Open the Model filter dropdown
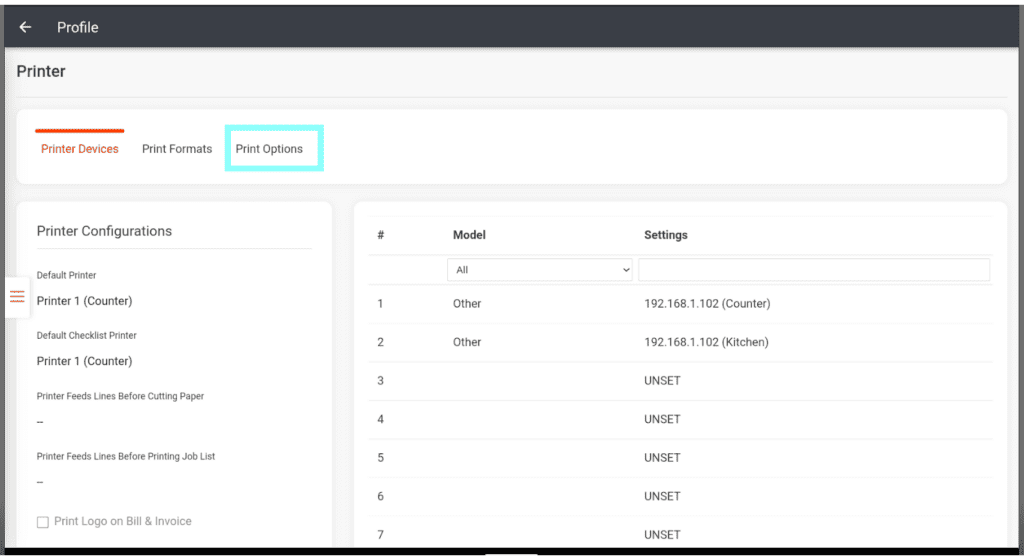Viewport: 1024px width, 560px height. point(540,270)
